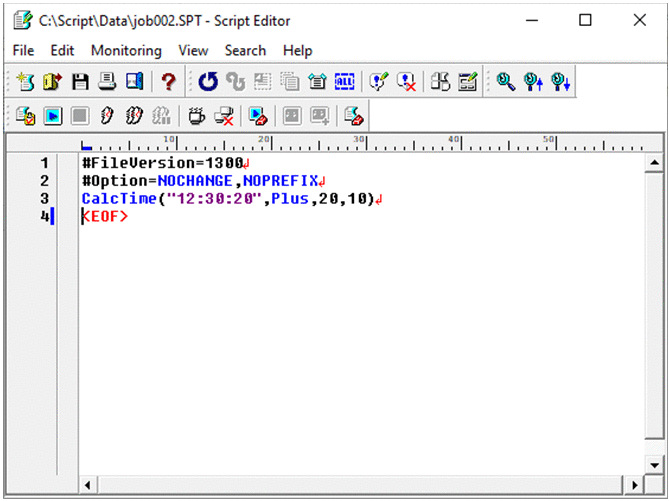Open the View menu
Screen dimensions: 669x501
click(x=193, y=50)
